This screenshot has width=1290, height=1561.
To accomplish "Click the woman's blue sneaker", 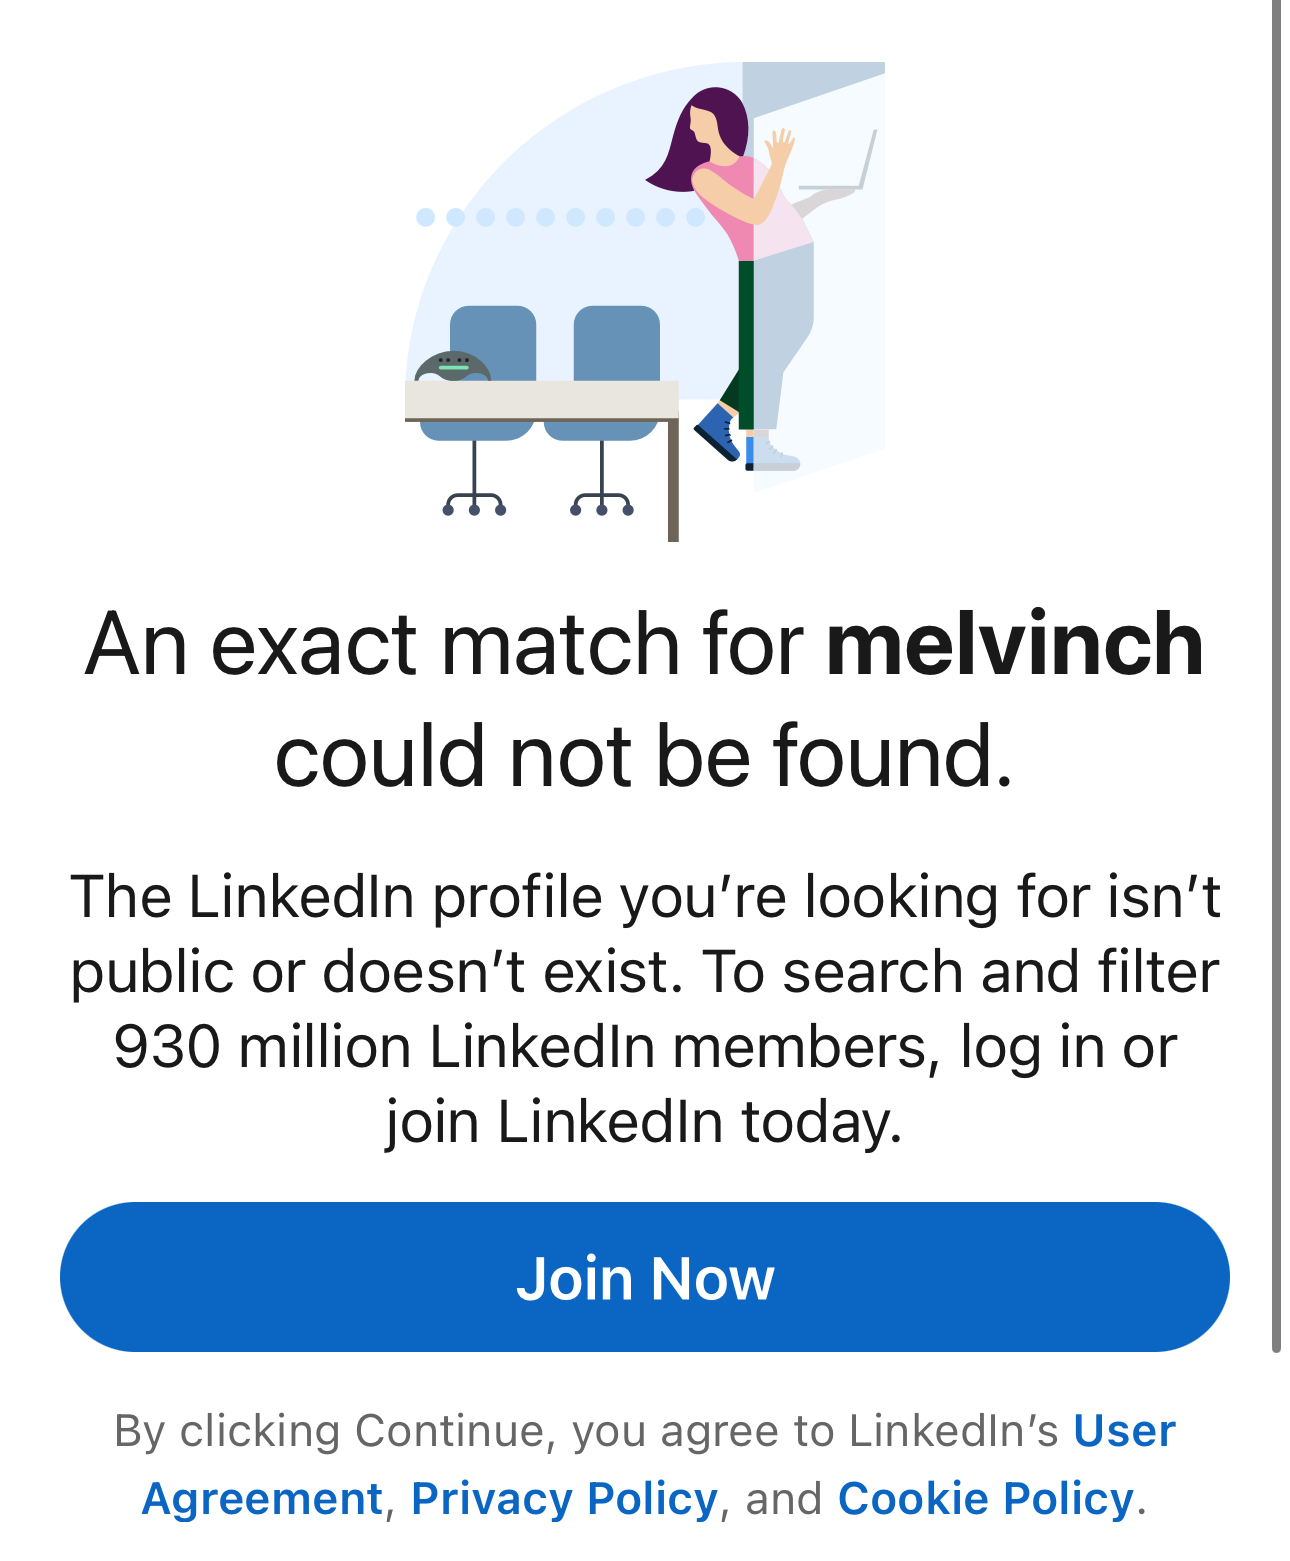I will pos(719,432).
